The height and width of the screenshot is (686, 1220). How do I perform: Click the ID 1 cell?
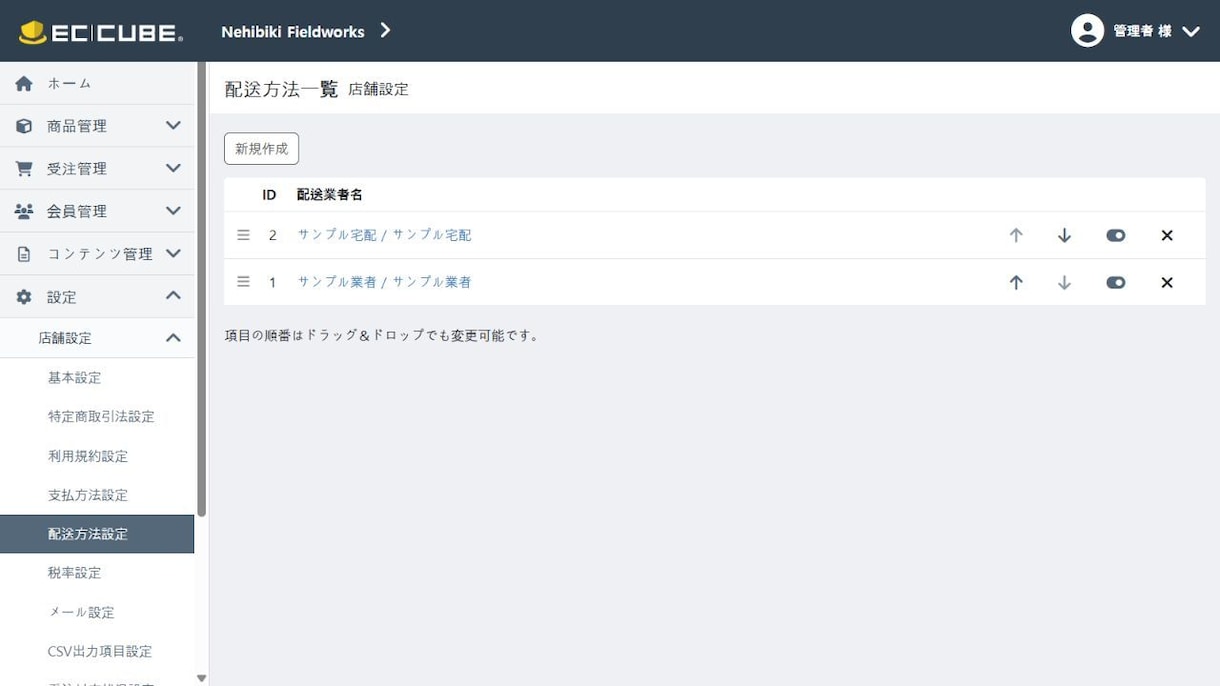pyautogui.click(x=272, y=283)
